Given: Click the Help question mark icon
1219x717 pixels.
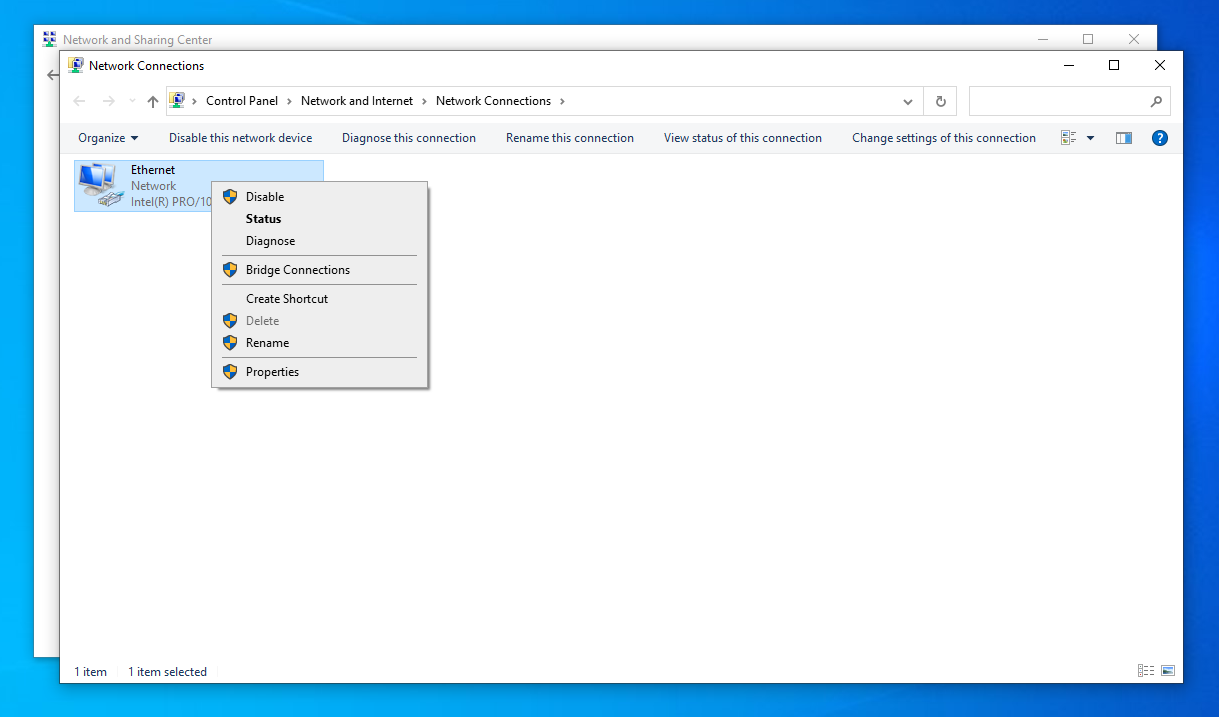Looking at the screenshot, I should click(1160, 138).
